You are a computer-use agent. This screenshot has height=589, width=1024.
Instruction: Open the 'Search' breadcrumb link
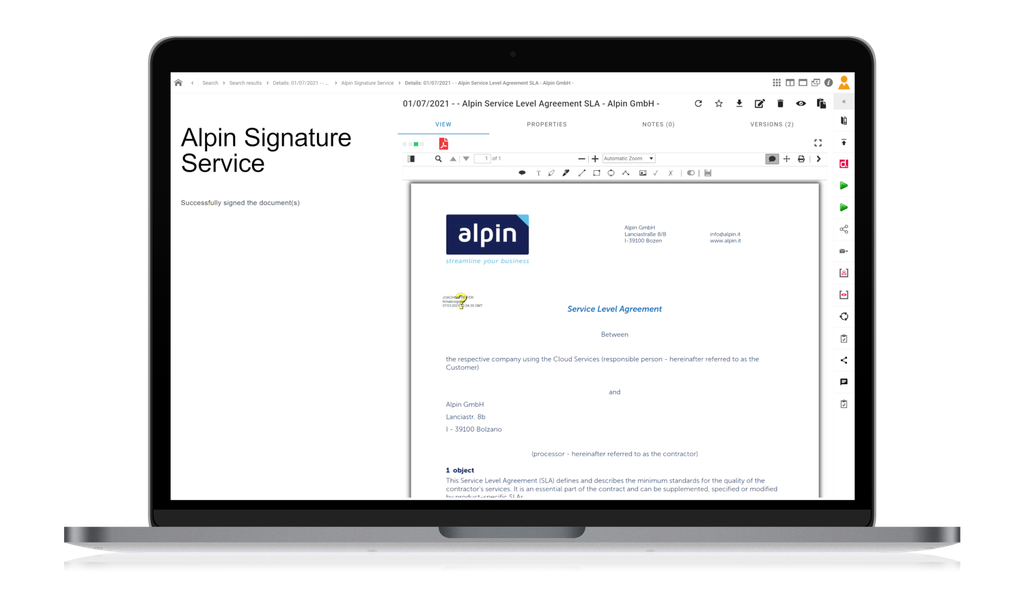click(210, 83)
